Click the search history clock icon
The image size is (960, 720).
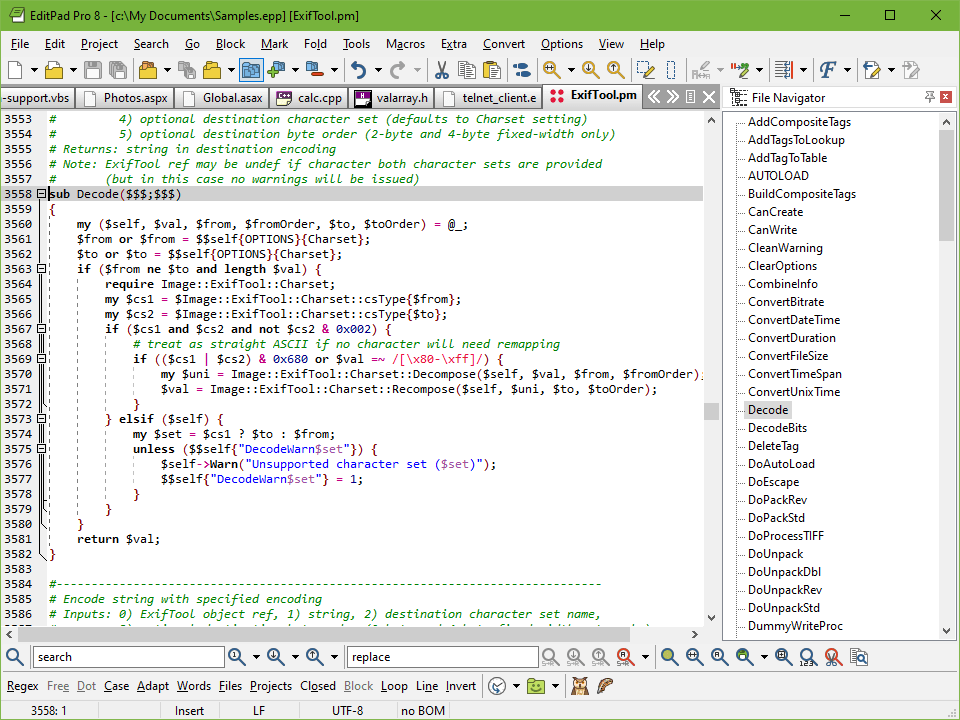point(497,686)
